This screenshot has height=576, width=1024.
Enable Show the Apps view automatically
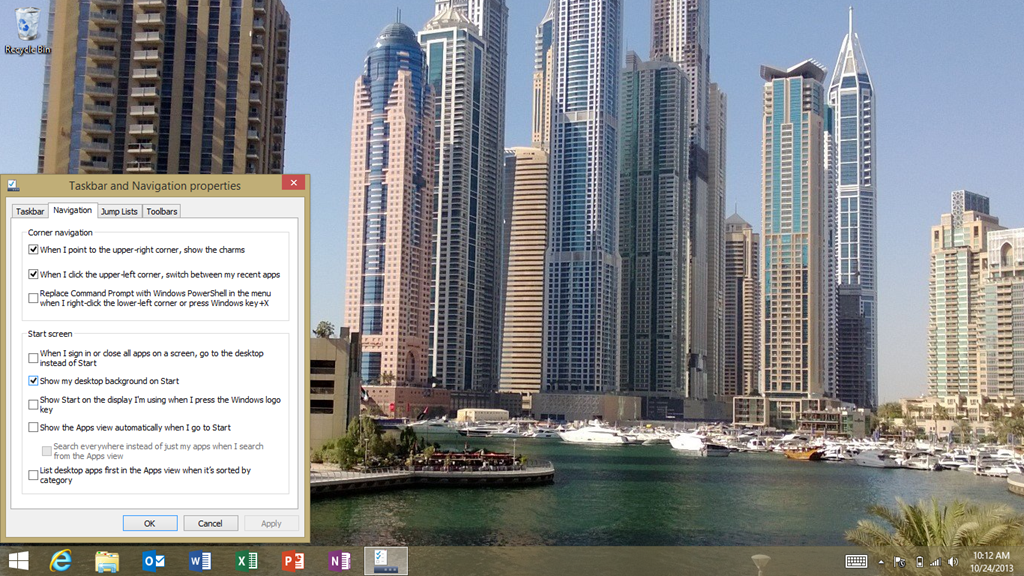pyautogui.click(x=33, y=427)
